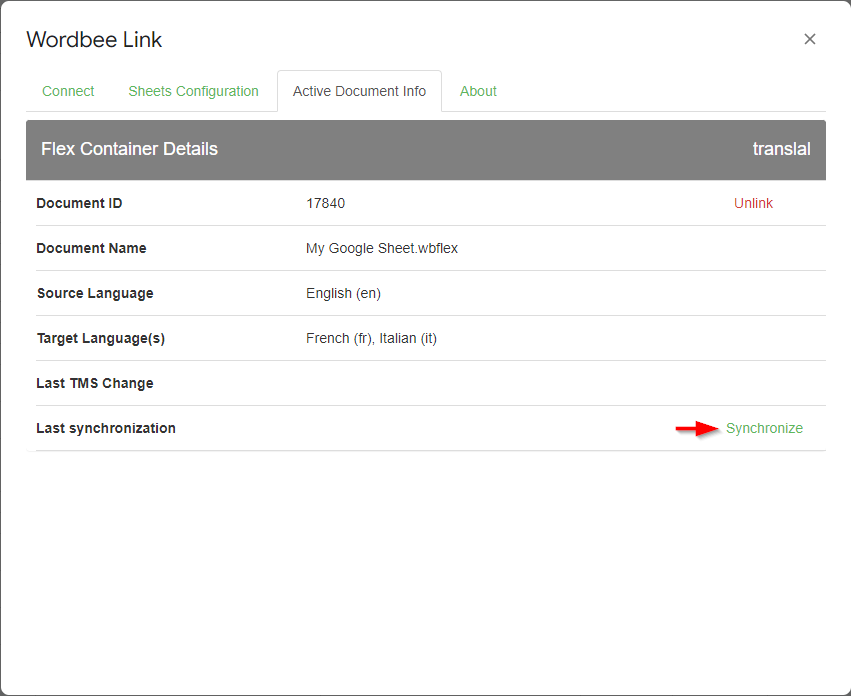
Task: Open the Sheets Configuration tab
Action: click(x=193, y=91)
